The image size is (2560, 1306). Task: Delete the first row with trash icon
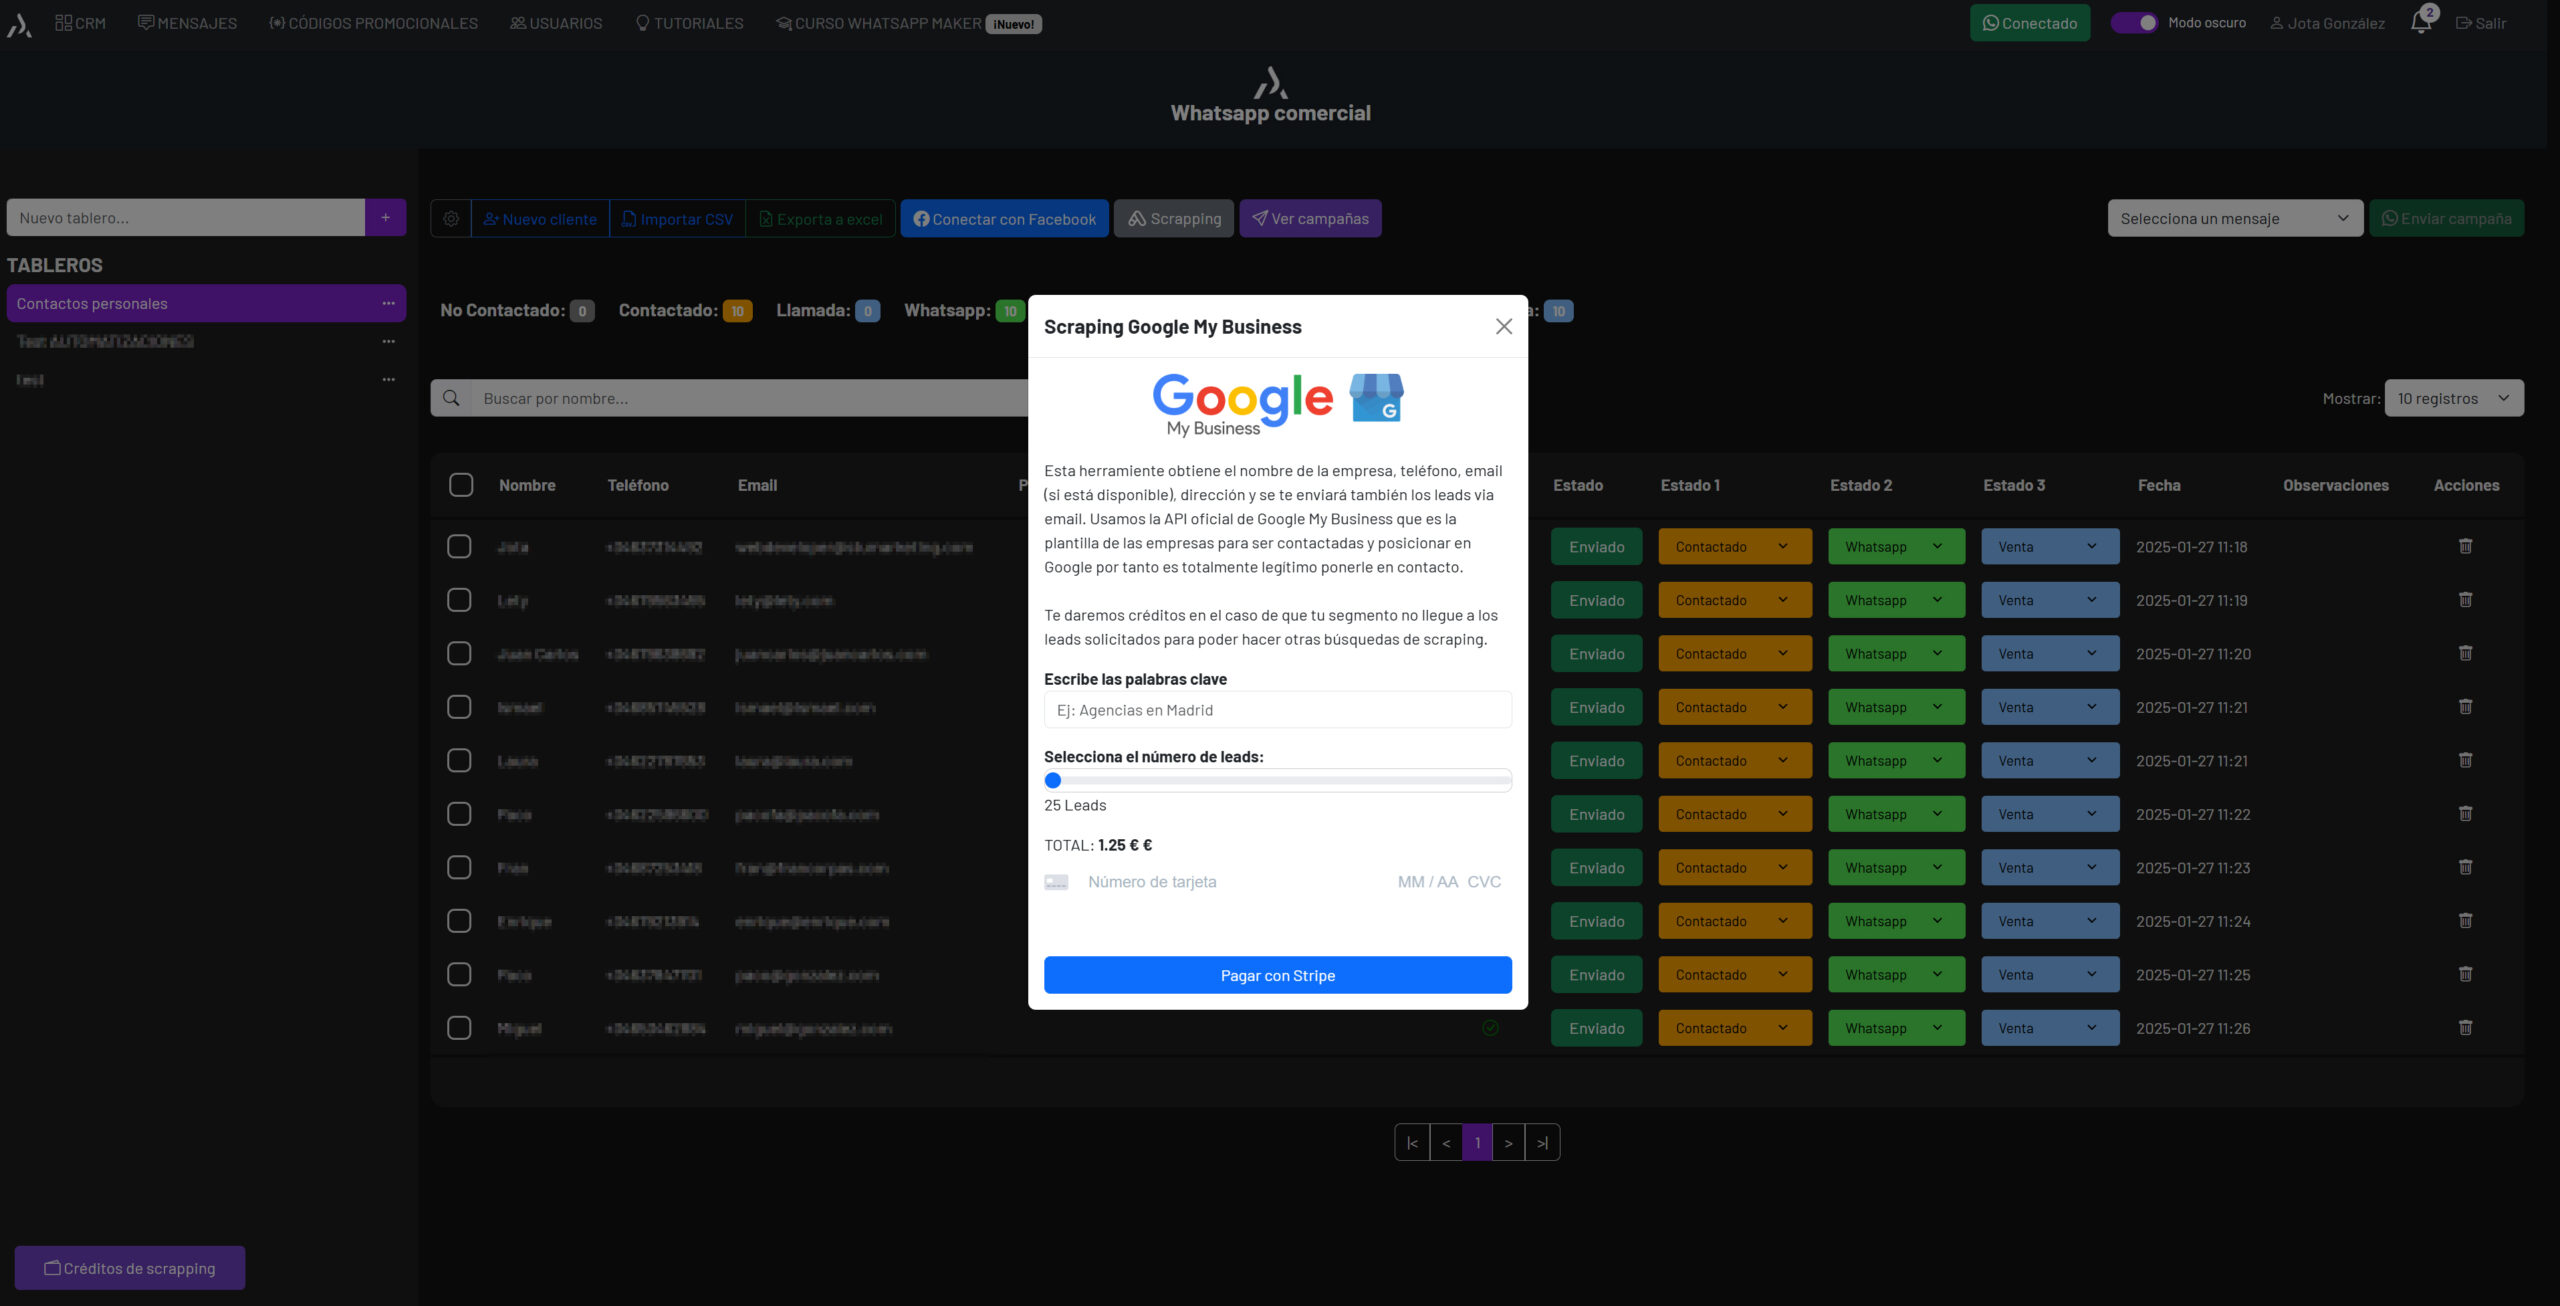point(2465,546)
